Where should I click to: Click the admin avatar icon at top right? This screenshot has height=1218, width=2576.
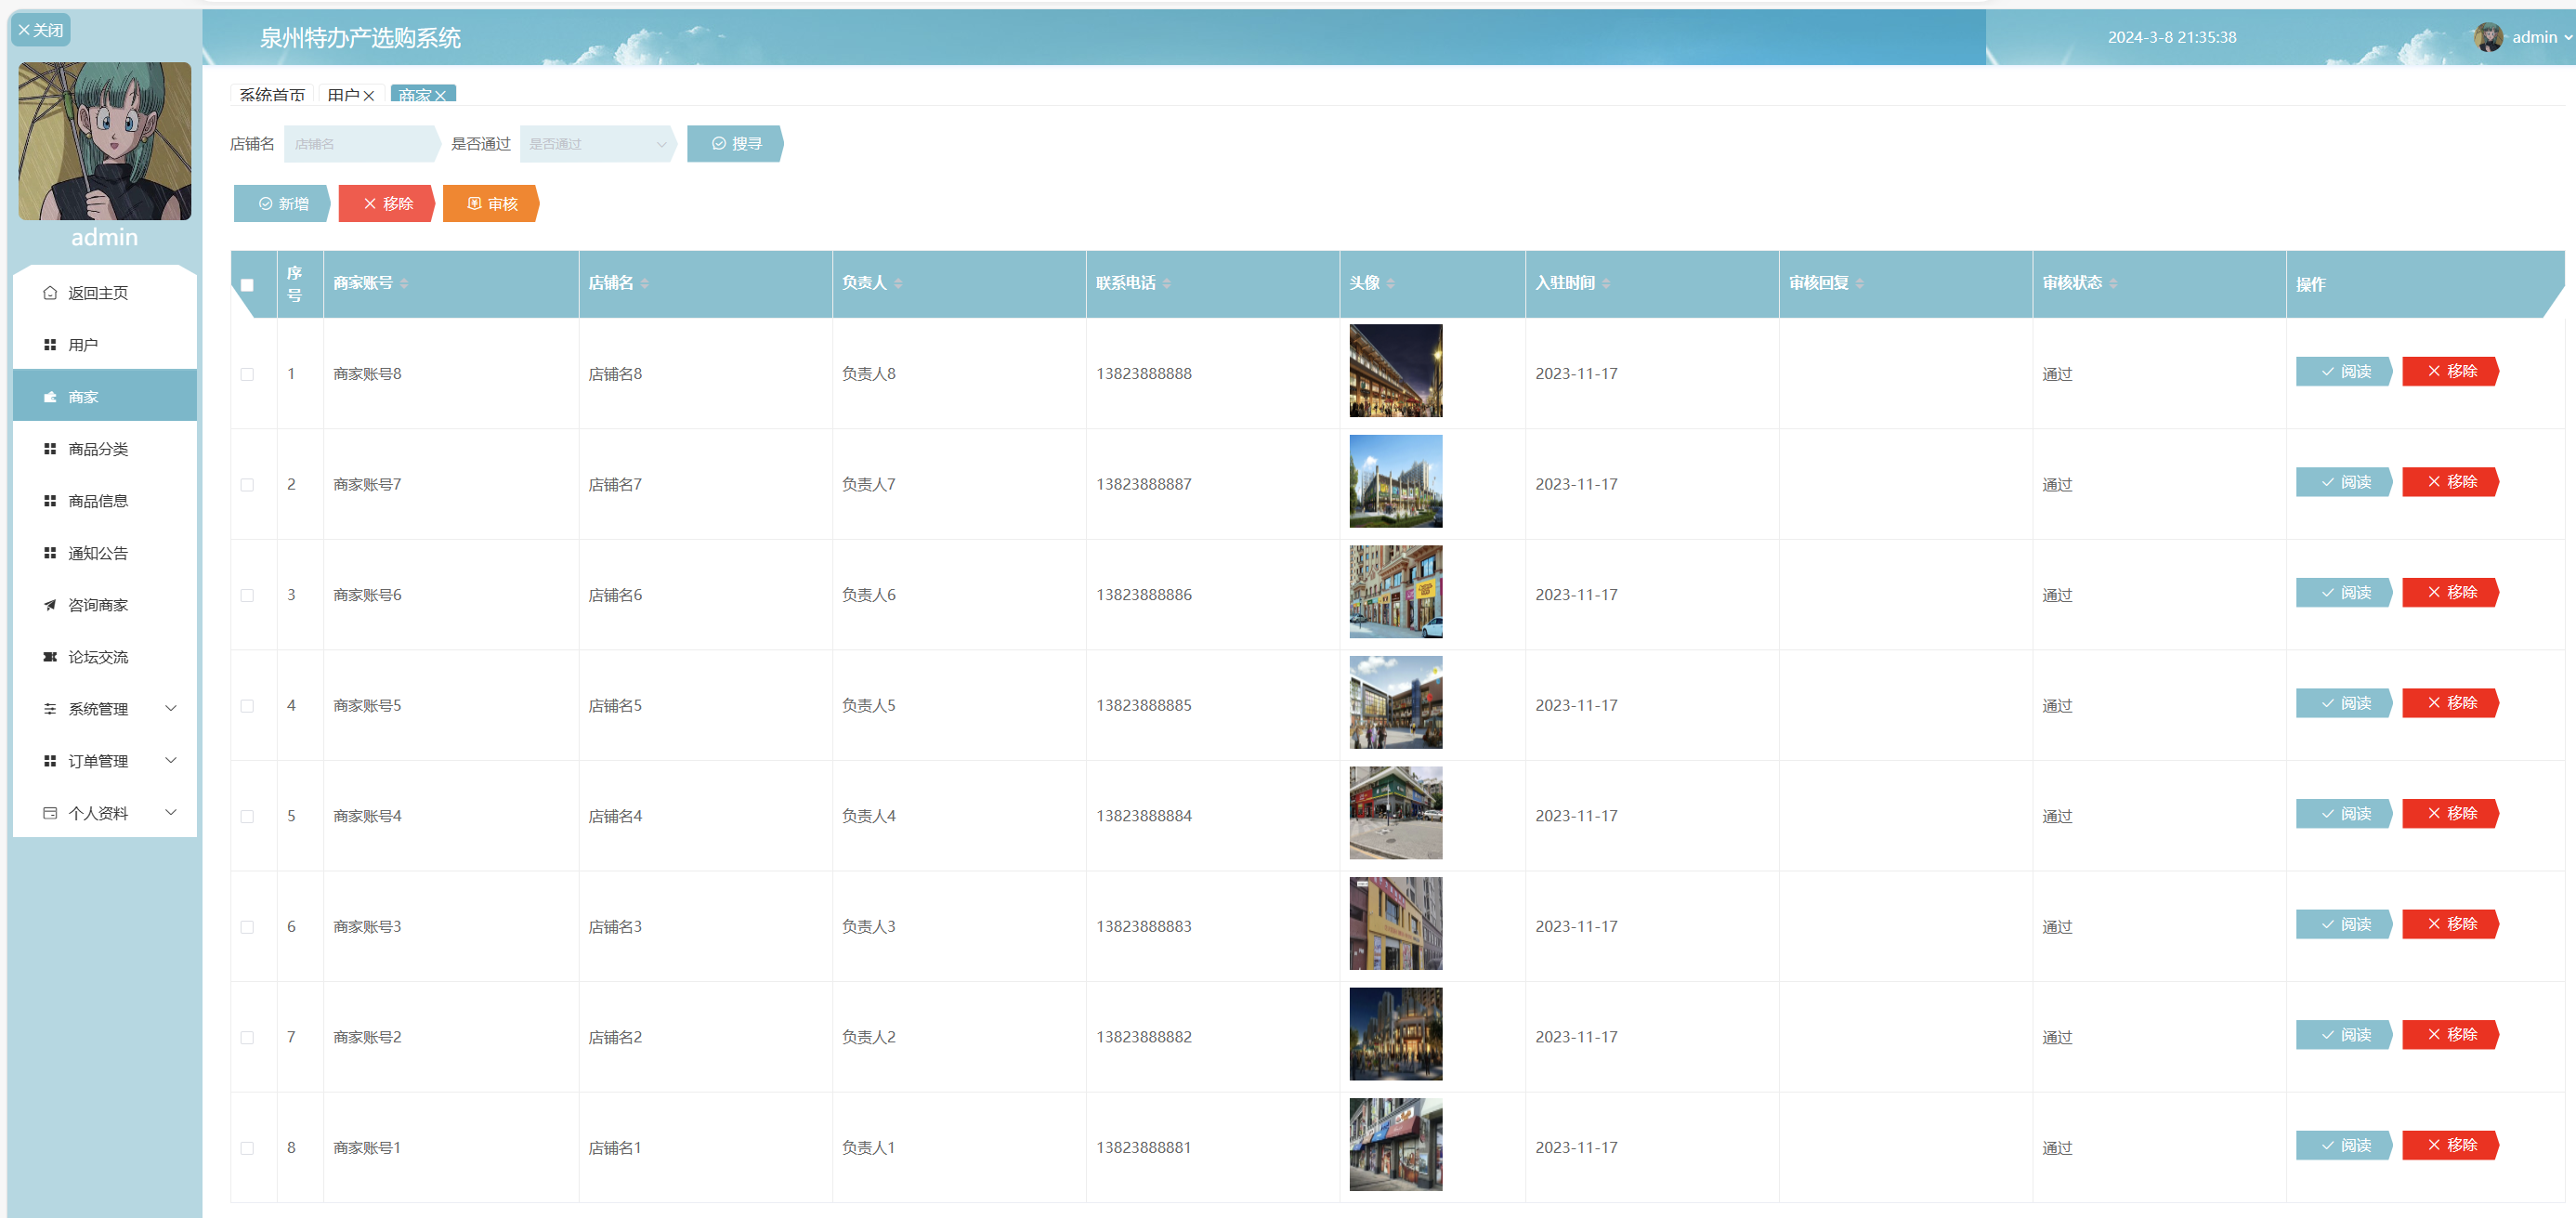tap(2488, 37)
